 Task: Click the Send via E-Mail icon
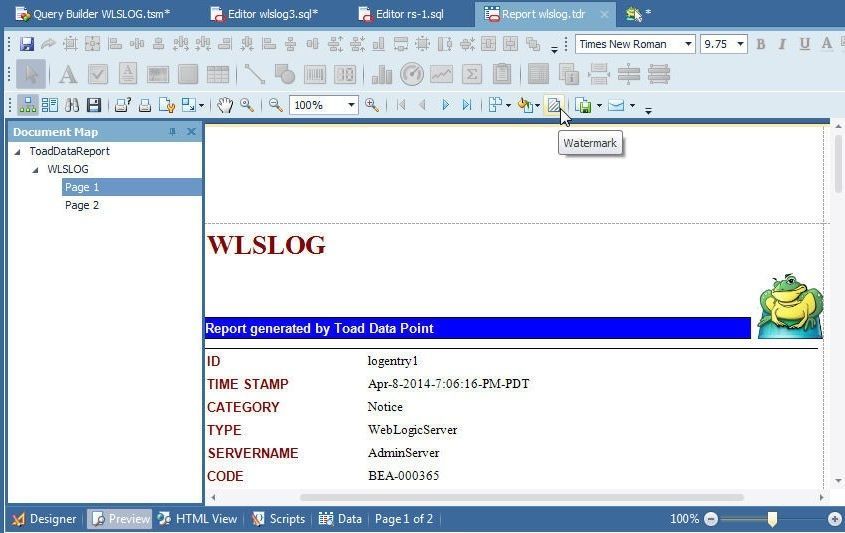(616, 105)
